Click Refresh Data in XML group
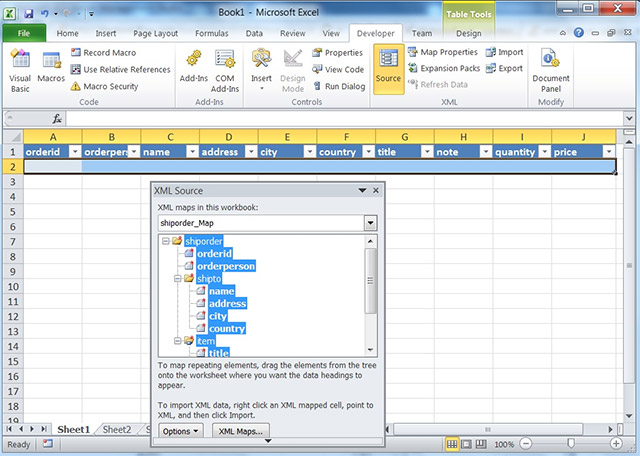Viewport: 640px width, 456px height. tap(438, 85)
